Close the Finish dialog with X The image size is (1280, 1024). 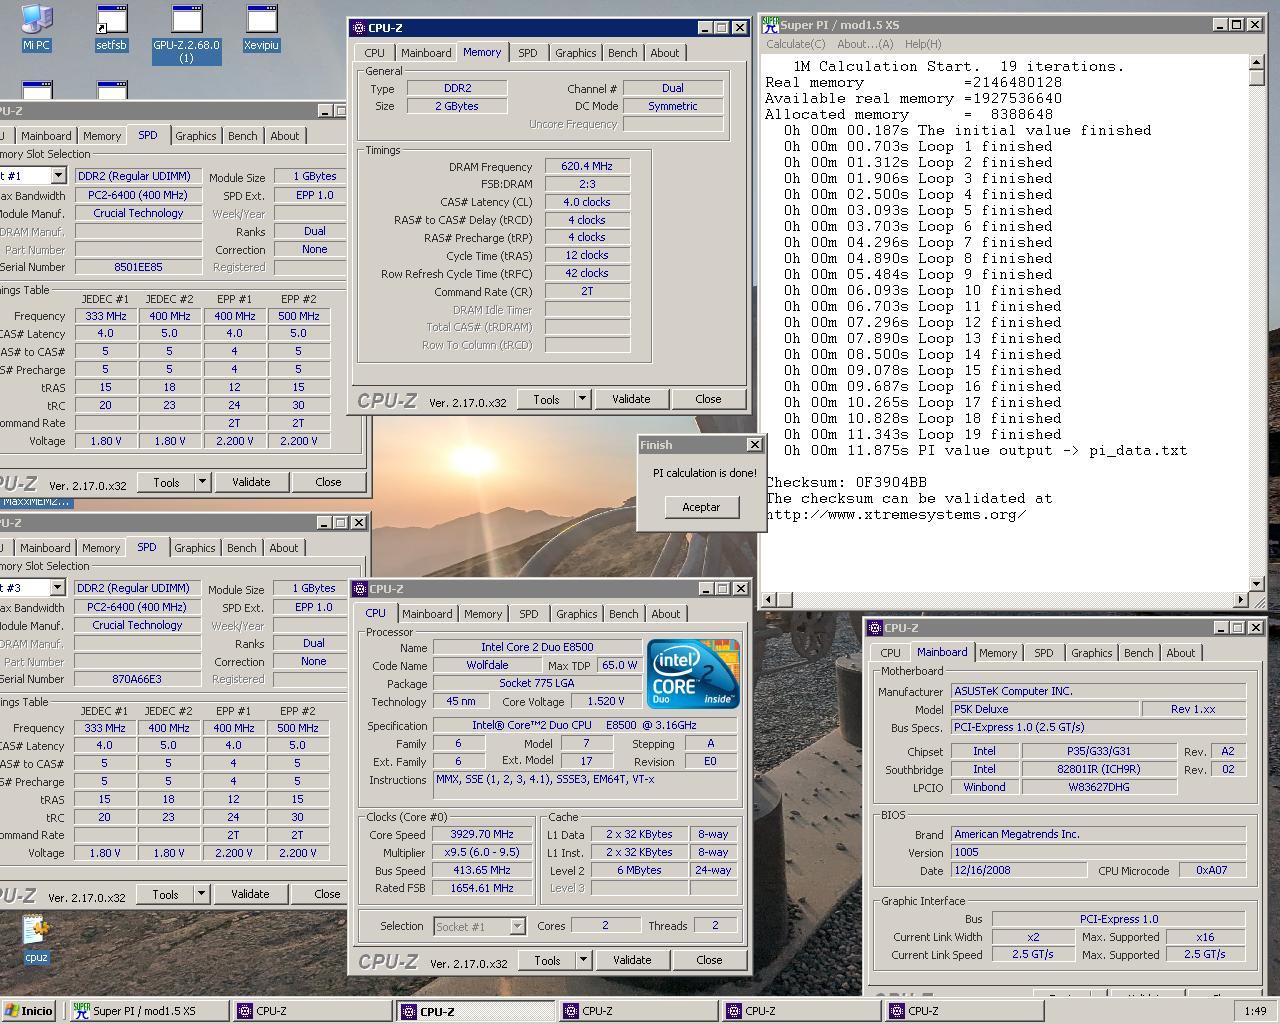pos(754,445)
